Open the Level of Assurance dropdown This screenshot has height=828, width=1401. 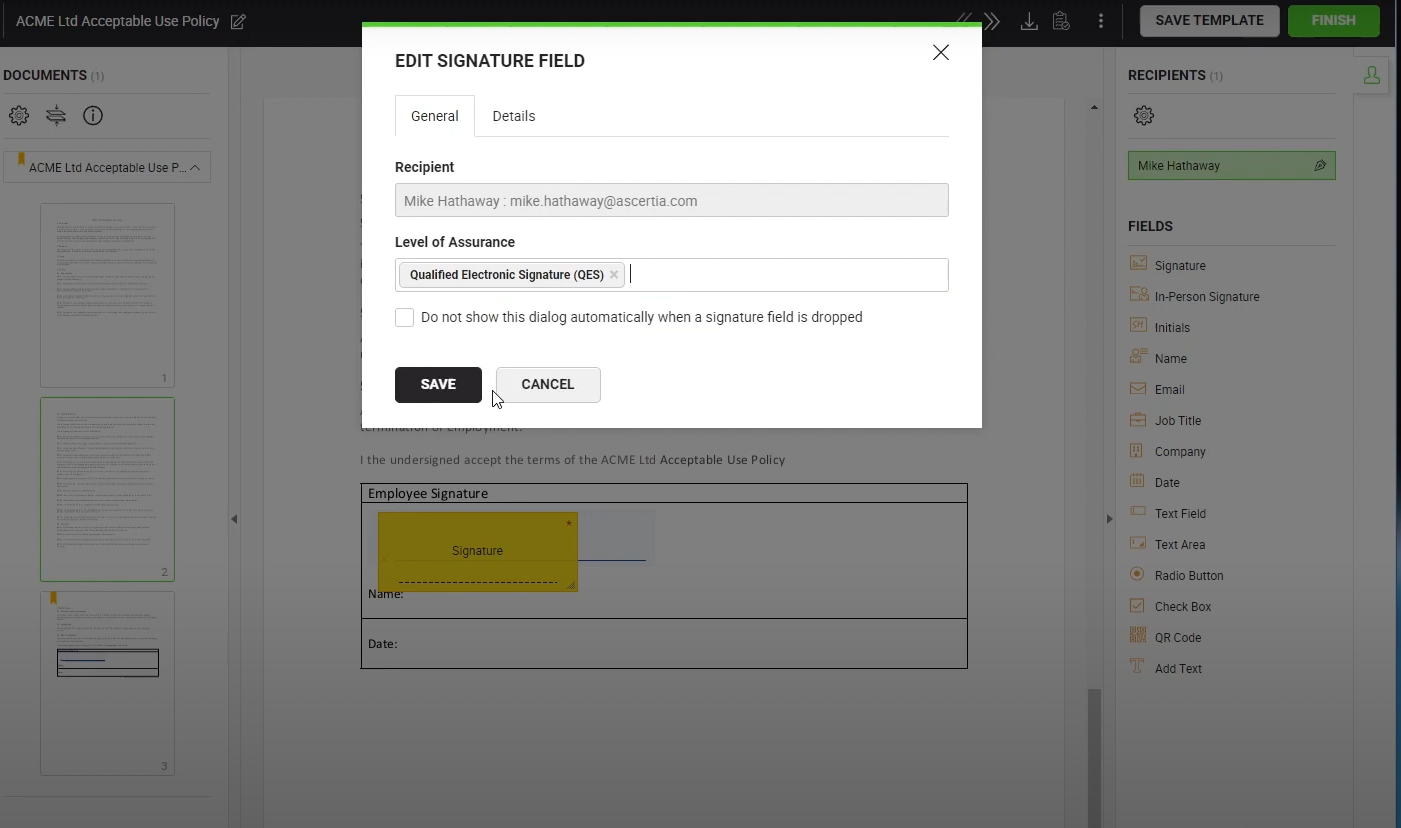(x=672, y=275)
